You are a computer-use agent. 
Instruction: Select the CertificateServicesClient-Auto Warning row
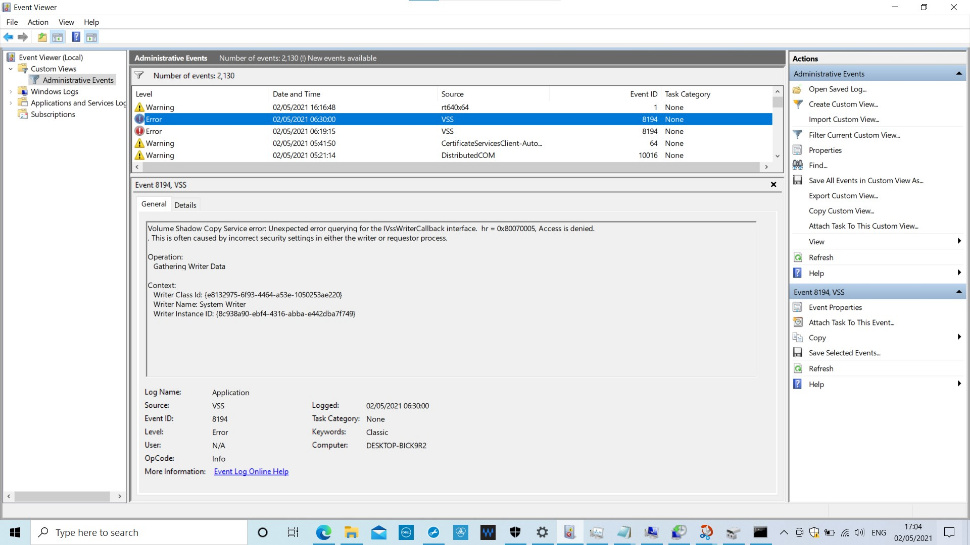tap(452, 143)
